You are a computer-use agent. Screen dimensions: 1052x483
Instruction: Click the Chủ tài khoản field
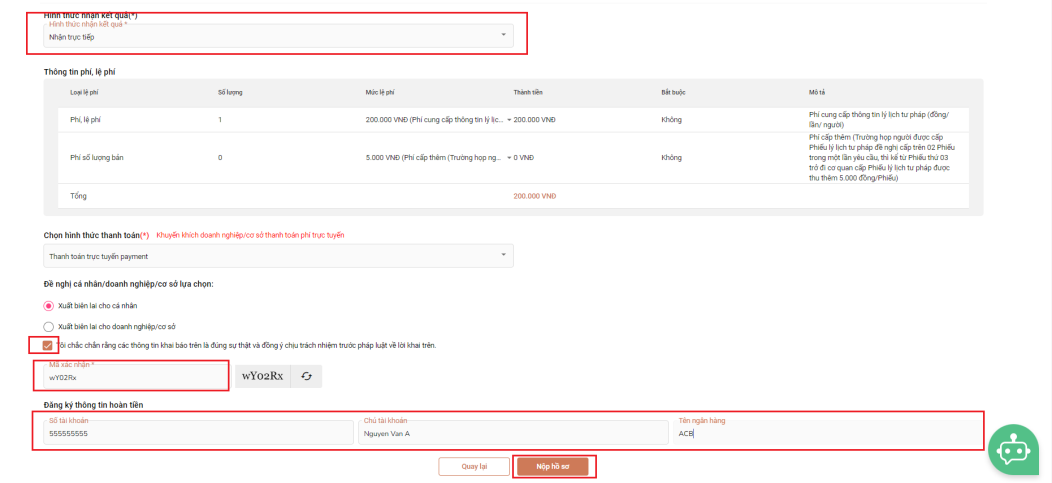point(512,433)
